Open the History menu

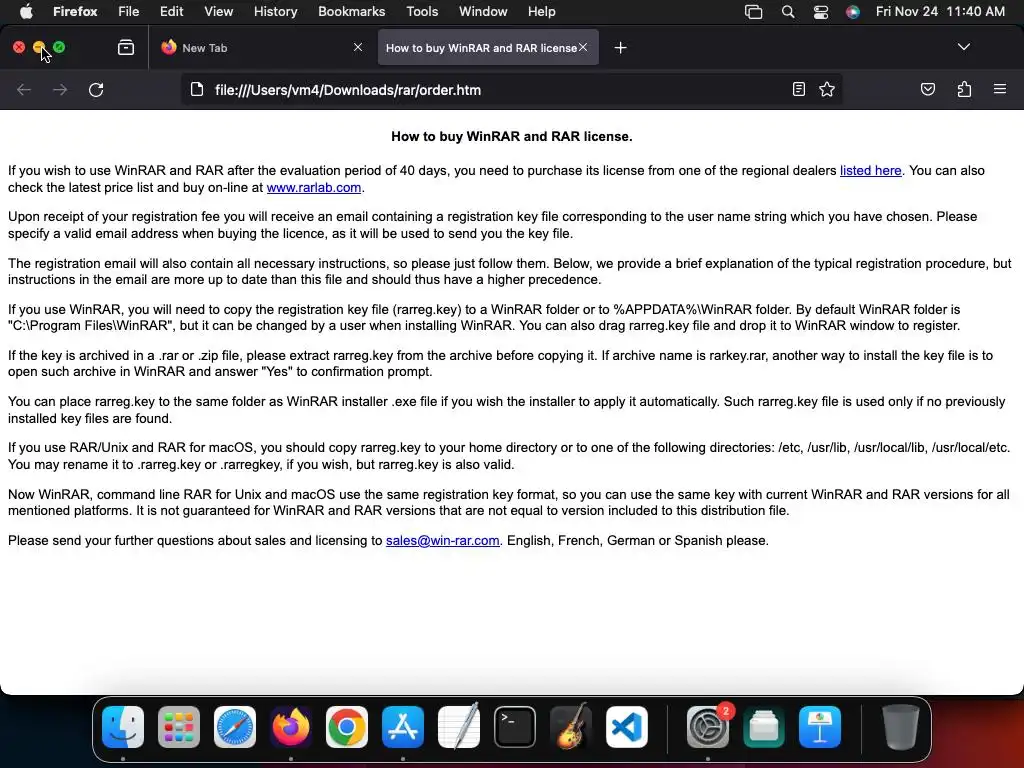click(276, 11)
